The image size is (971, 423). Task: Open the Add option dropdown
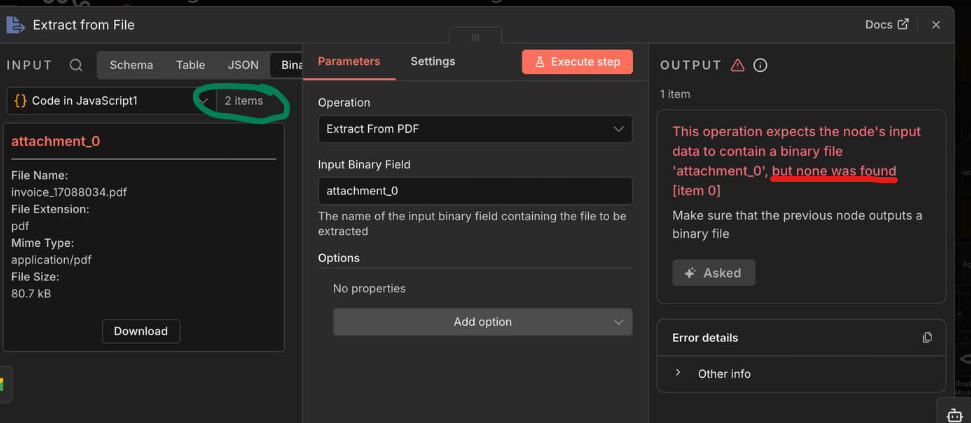pos(482,322)
